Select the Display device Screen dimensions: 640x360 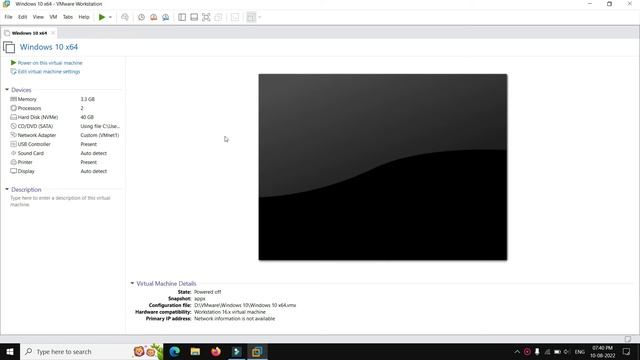(64, 171)
